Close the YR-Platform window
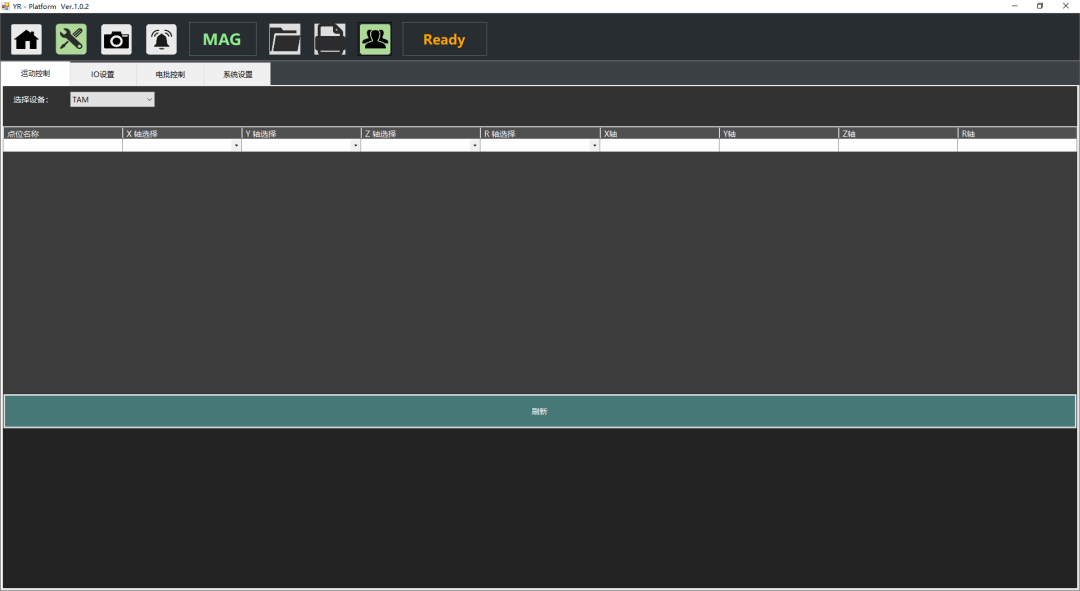 [x=1066, y=6]
